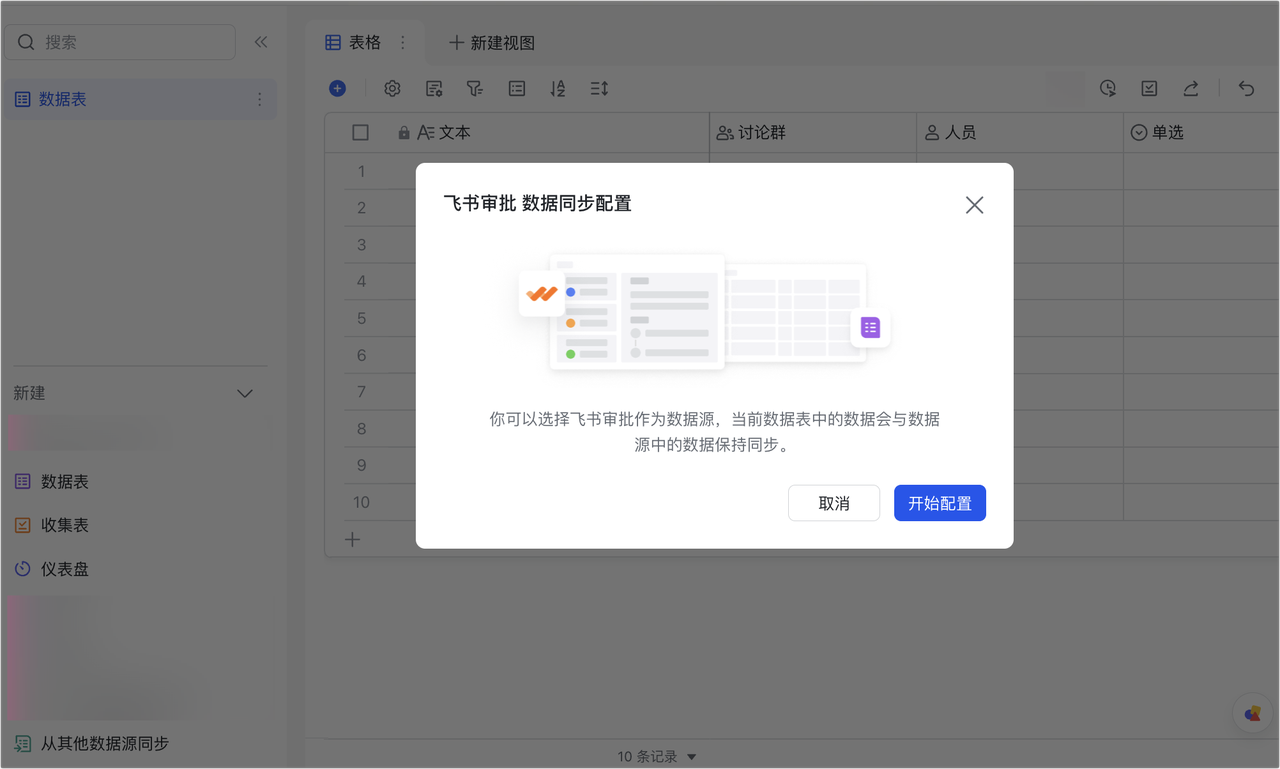Select the 表格 view tab

(354, 43)
